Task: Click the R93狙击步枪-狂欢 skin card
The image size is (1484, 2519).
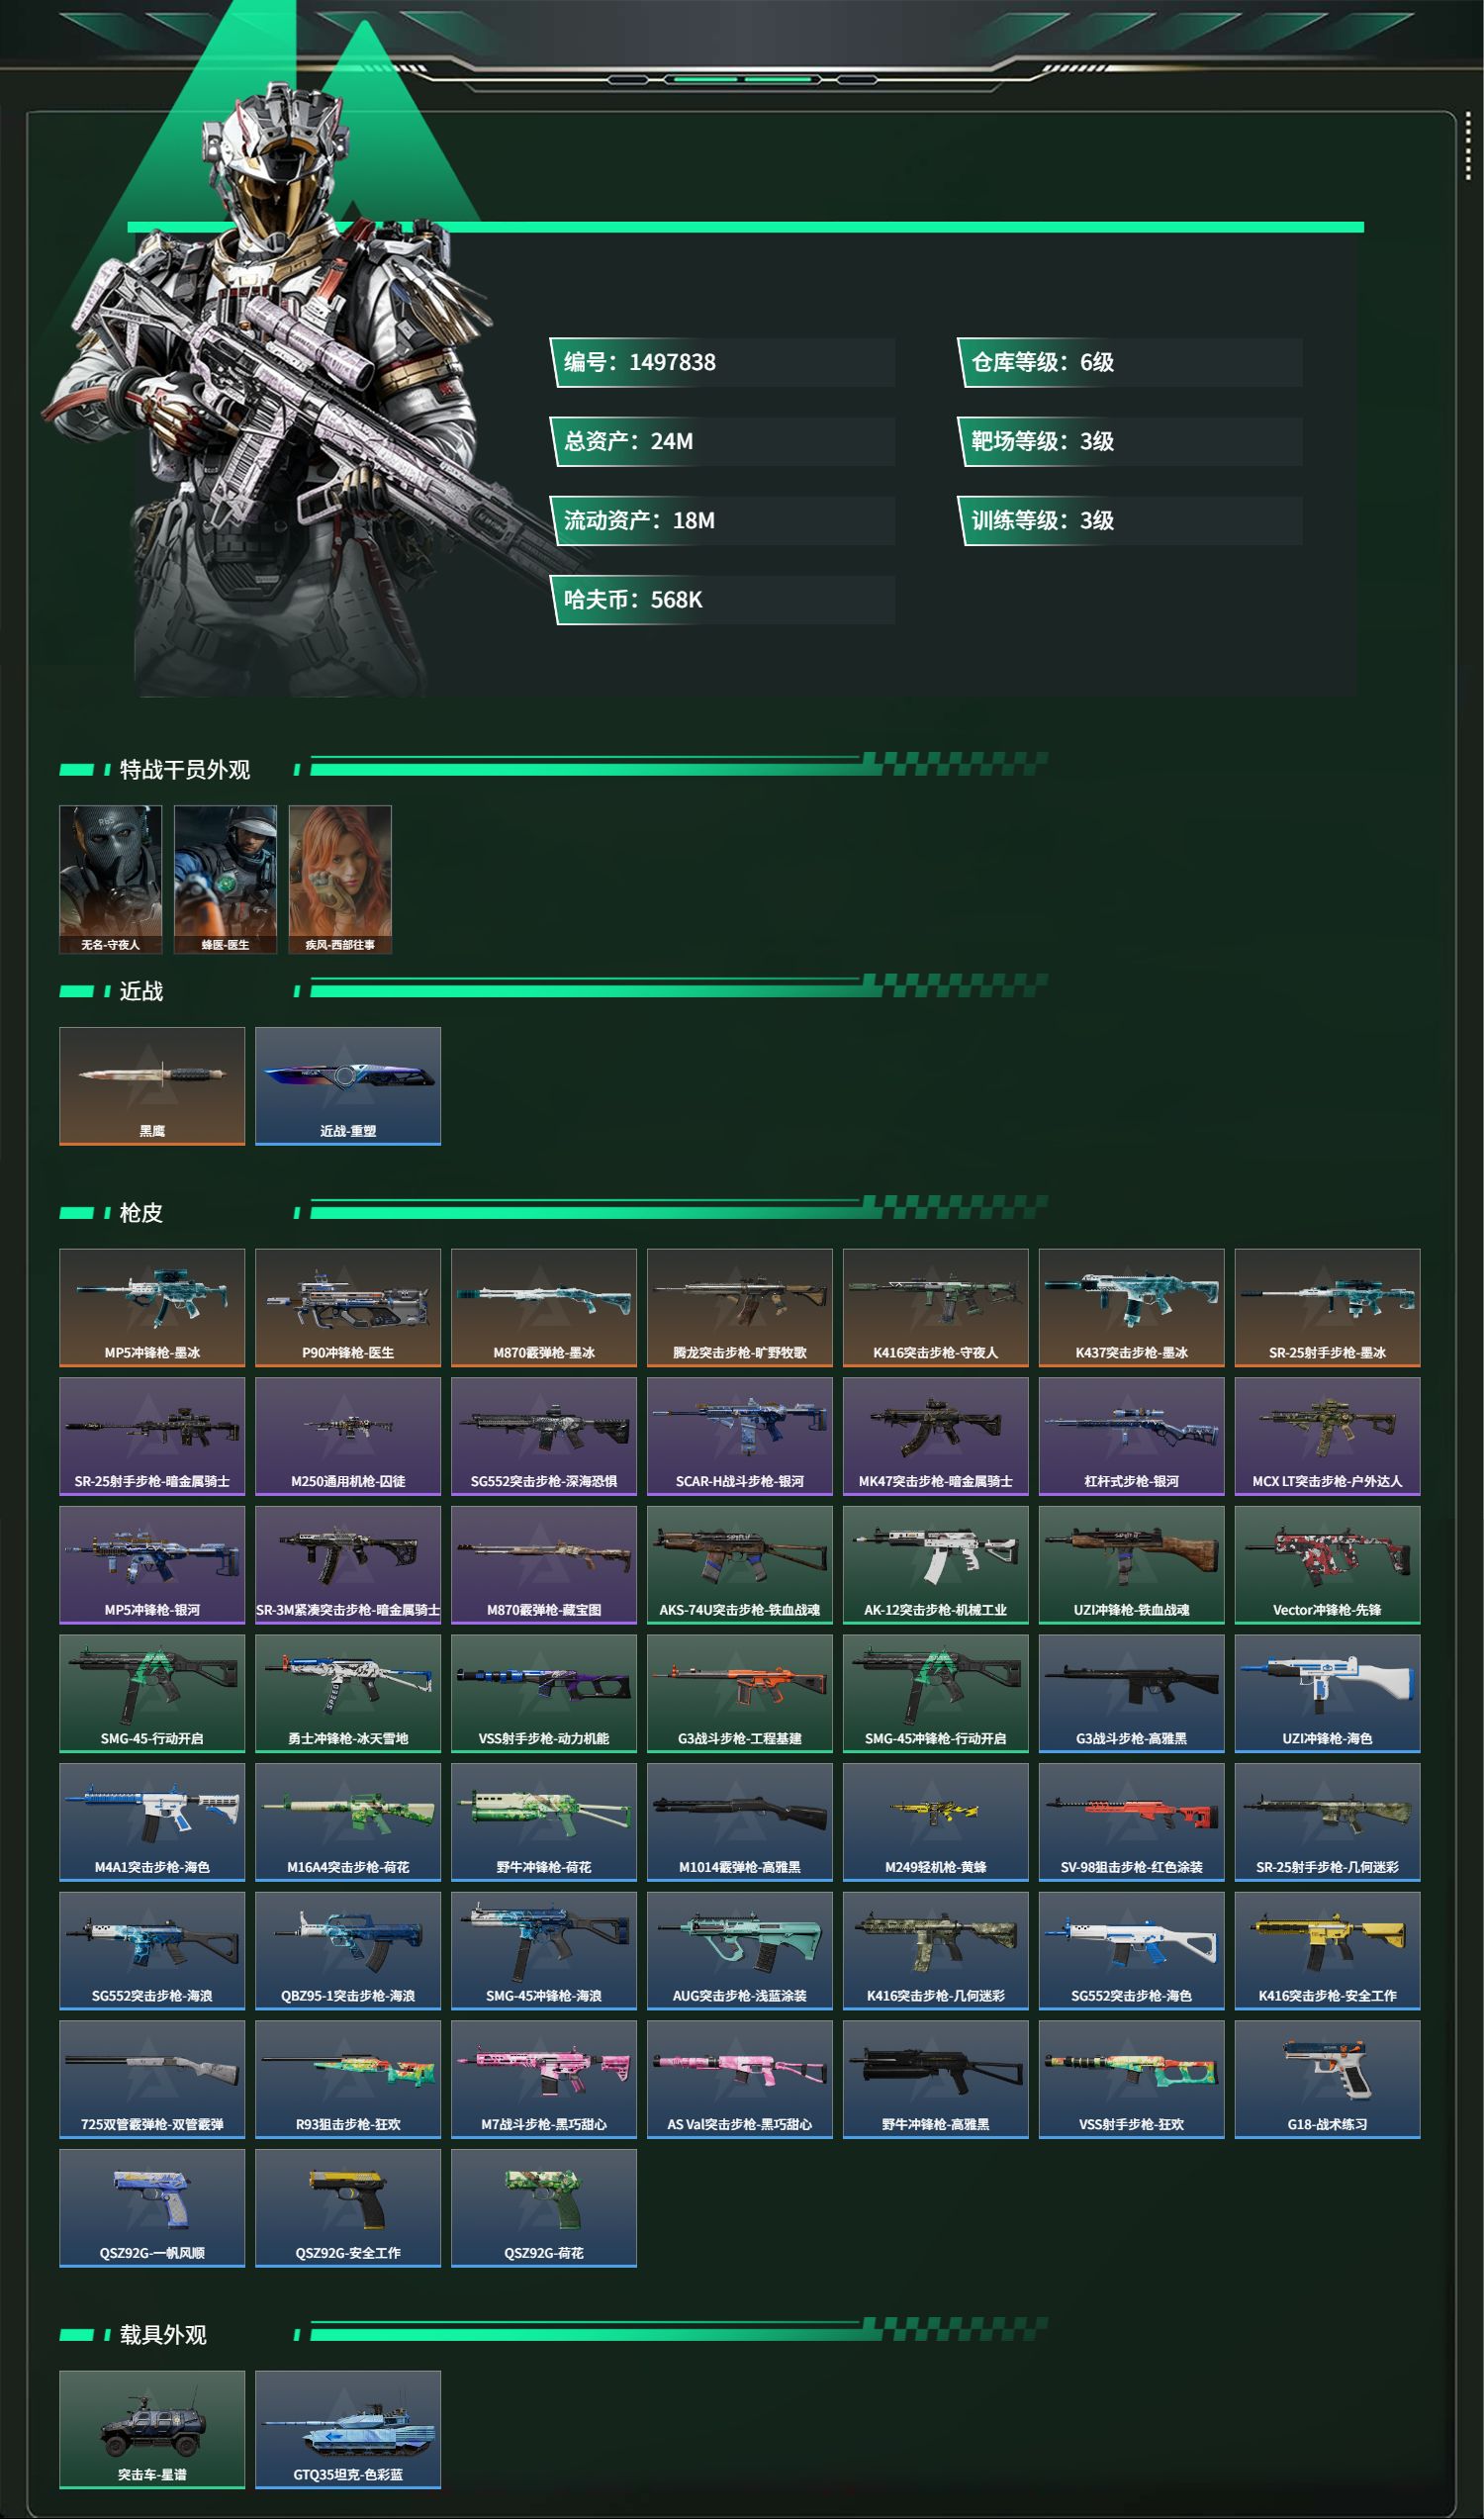Action: (348, 2079)
